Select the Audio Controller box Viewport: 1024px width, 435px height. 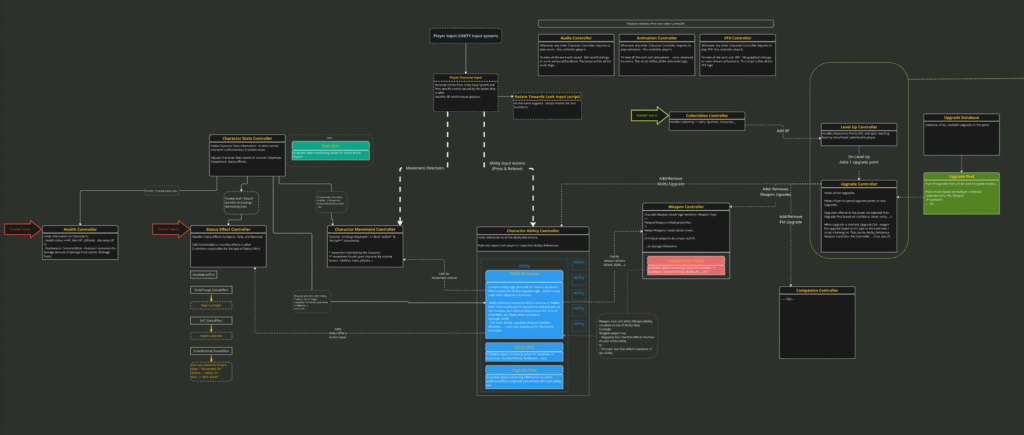click(x=576, y=57)
